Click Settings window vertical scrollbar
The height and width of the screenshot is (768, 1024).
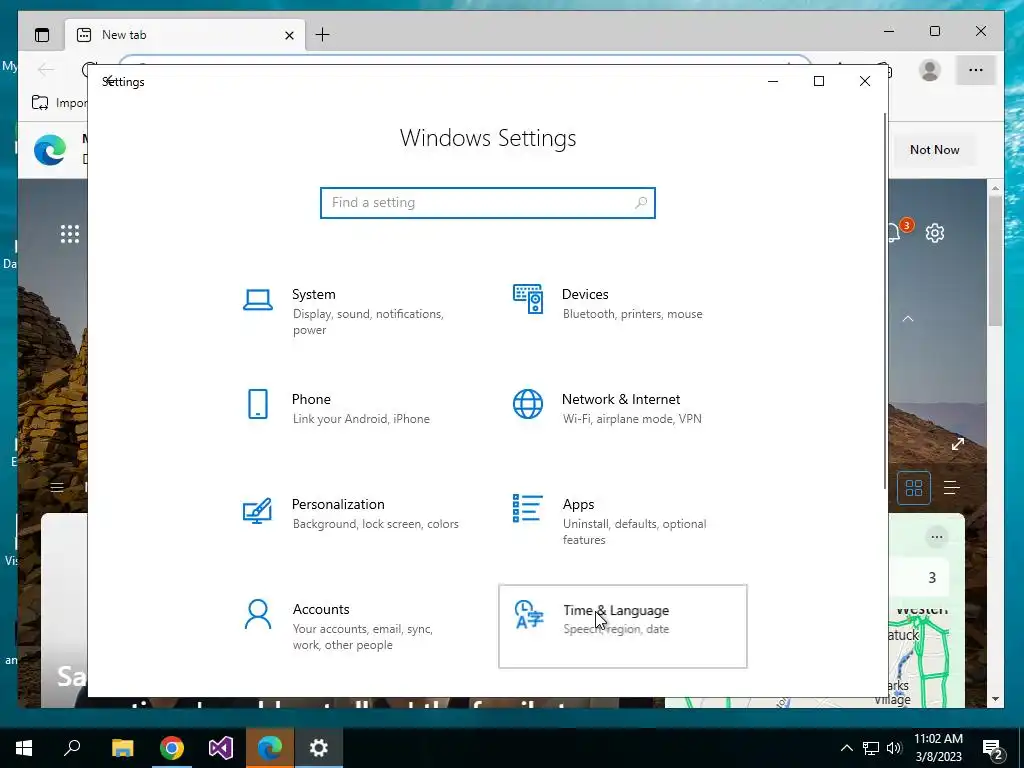pos(886,300)
